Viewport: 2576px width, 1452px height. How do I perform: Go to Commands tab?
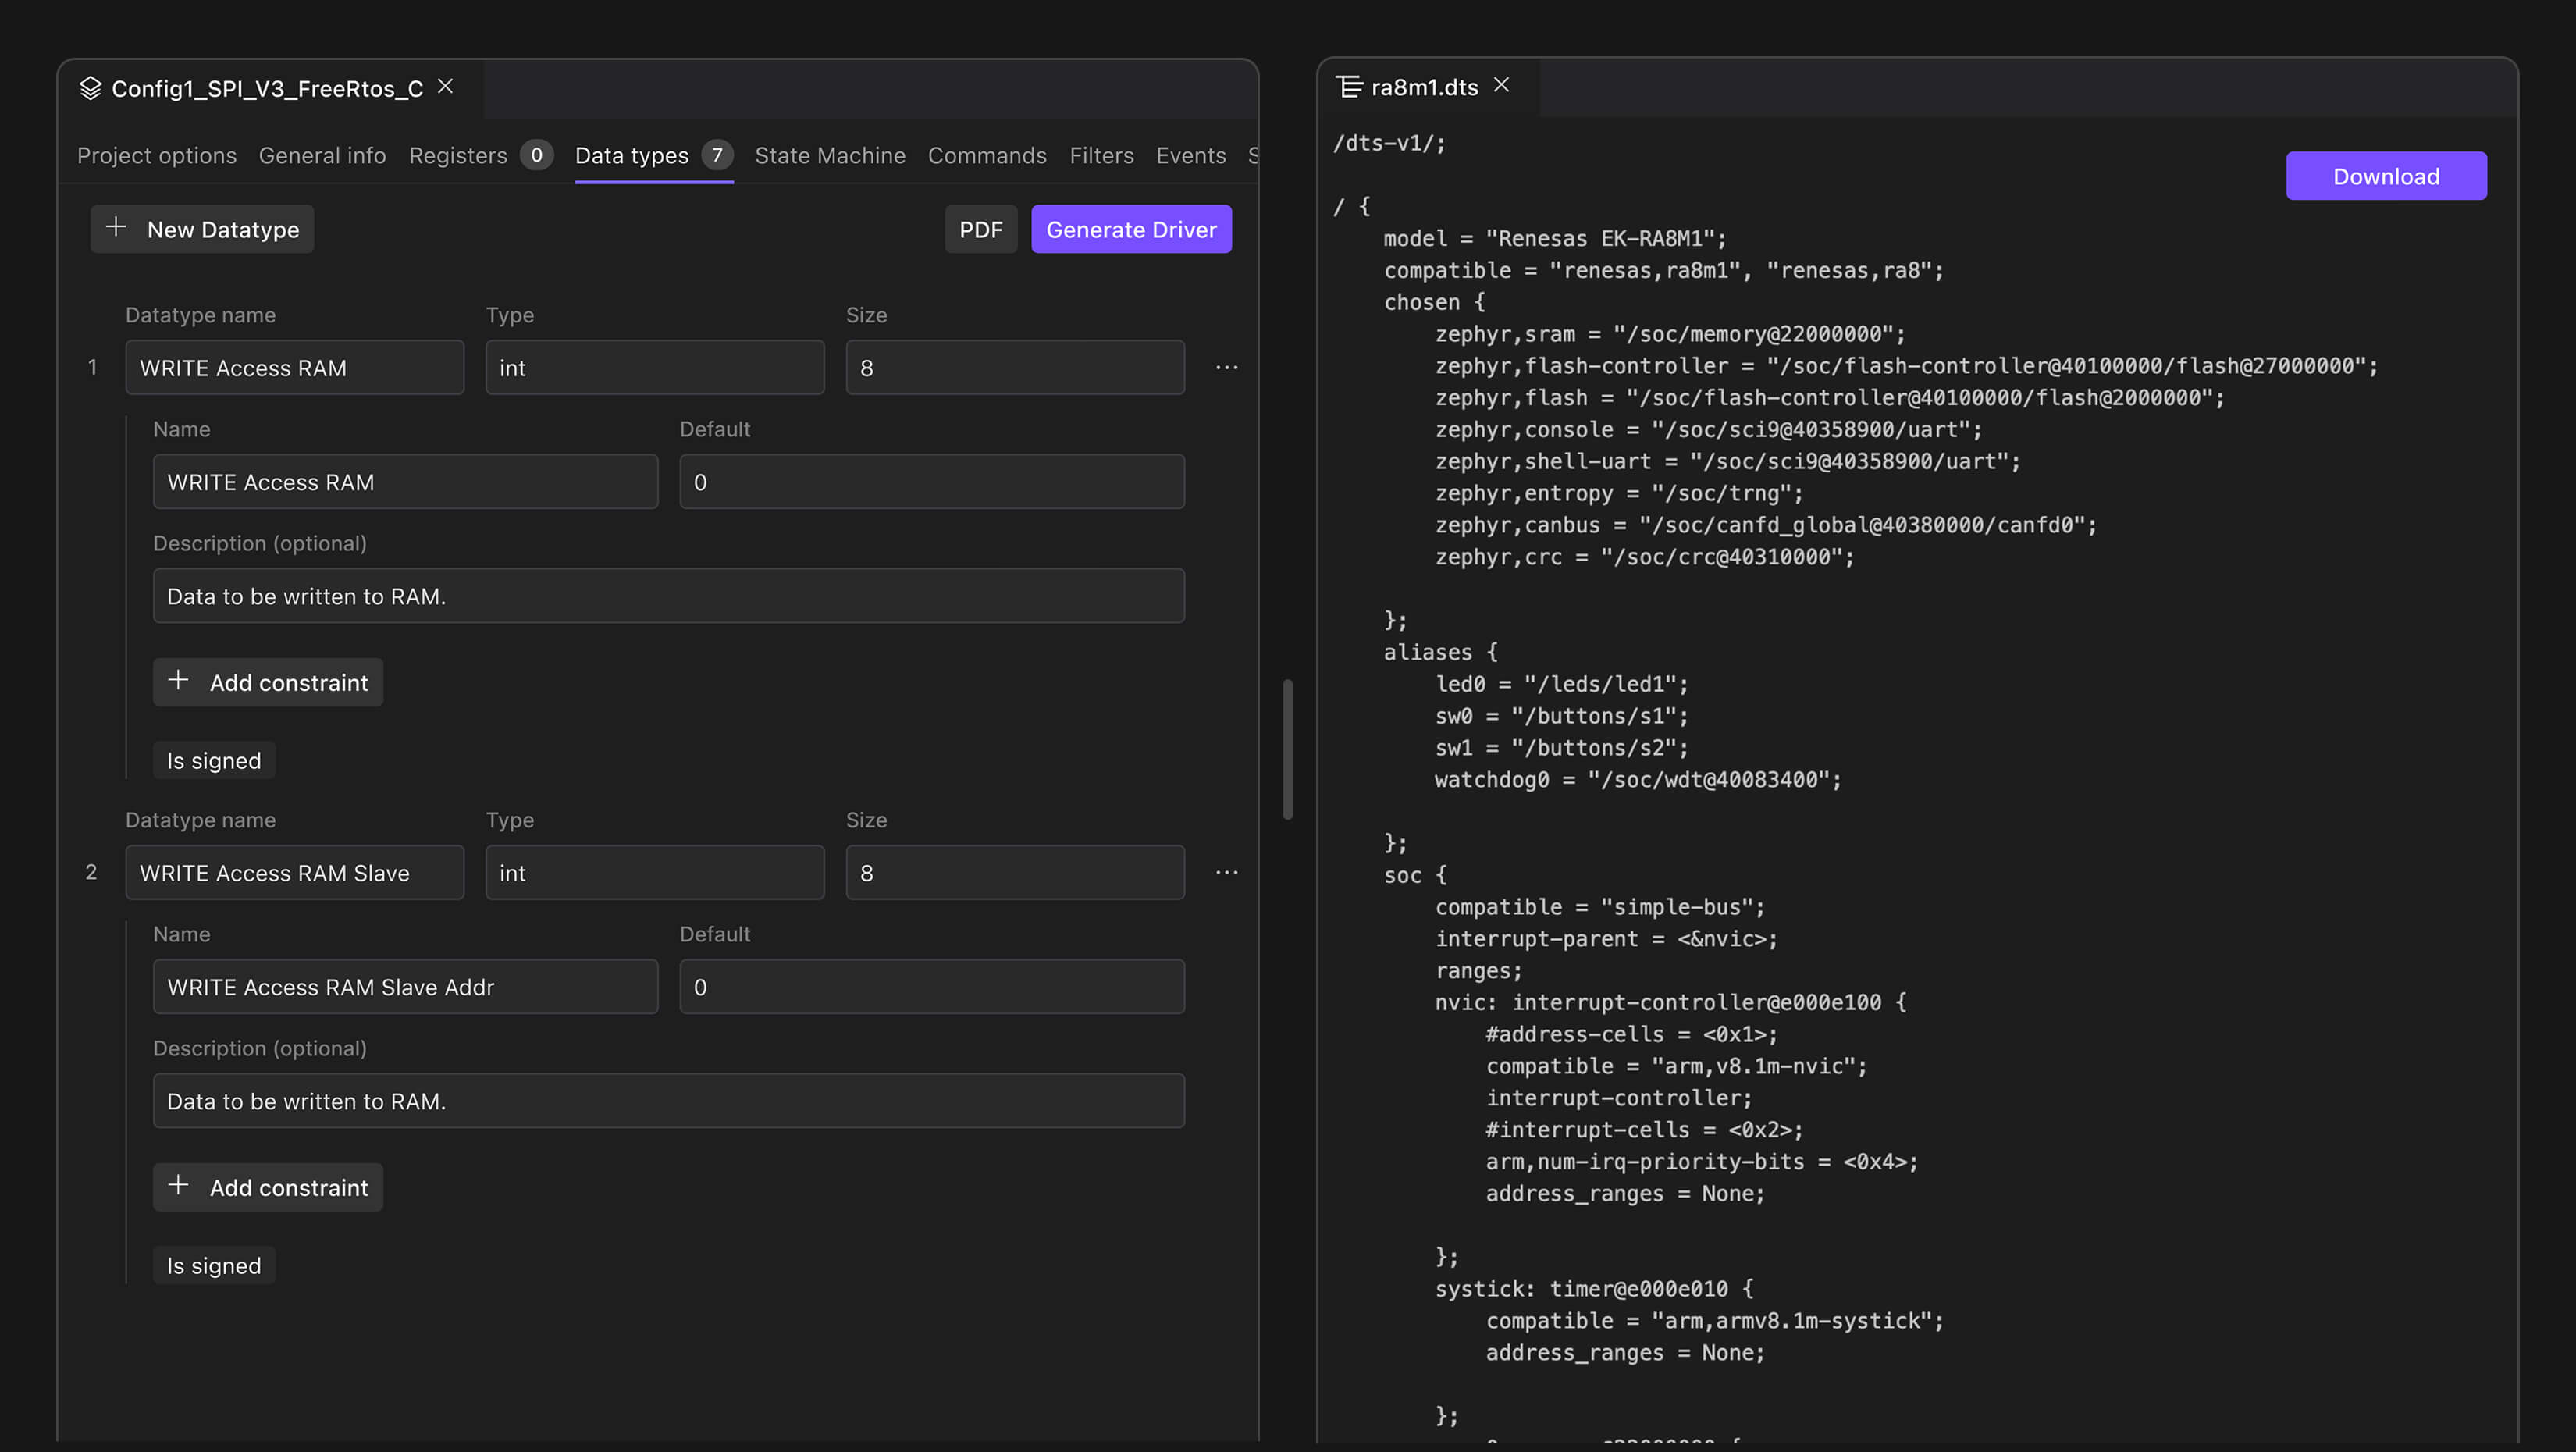click(x=986, y=156)
